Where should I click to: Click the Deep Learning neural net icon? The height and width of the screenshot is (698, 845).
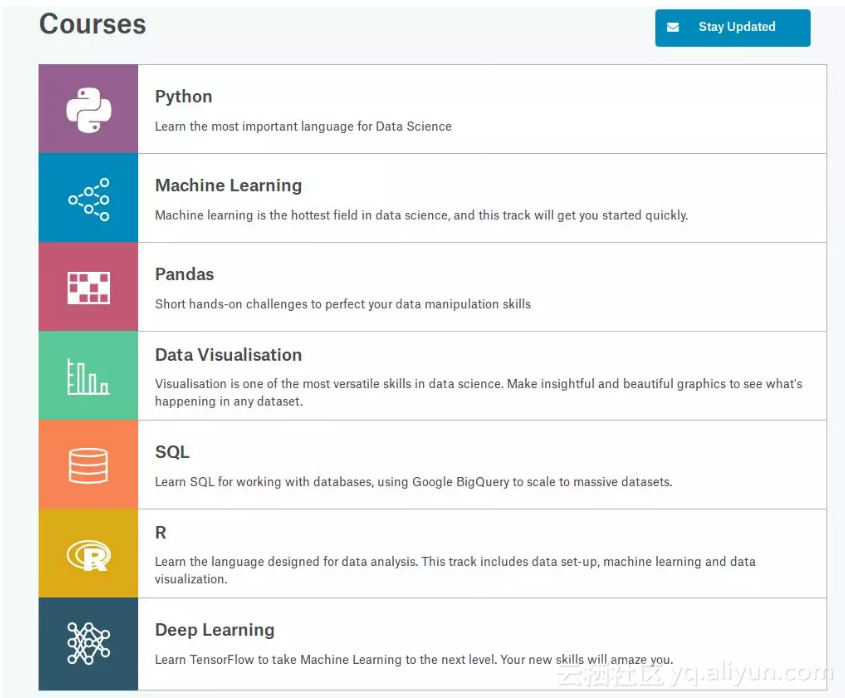point(88,643)
